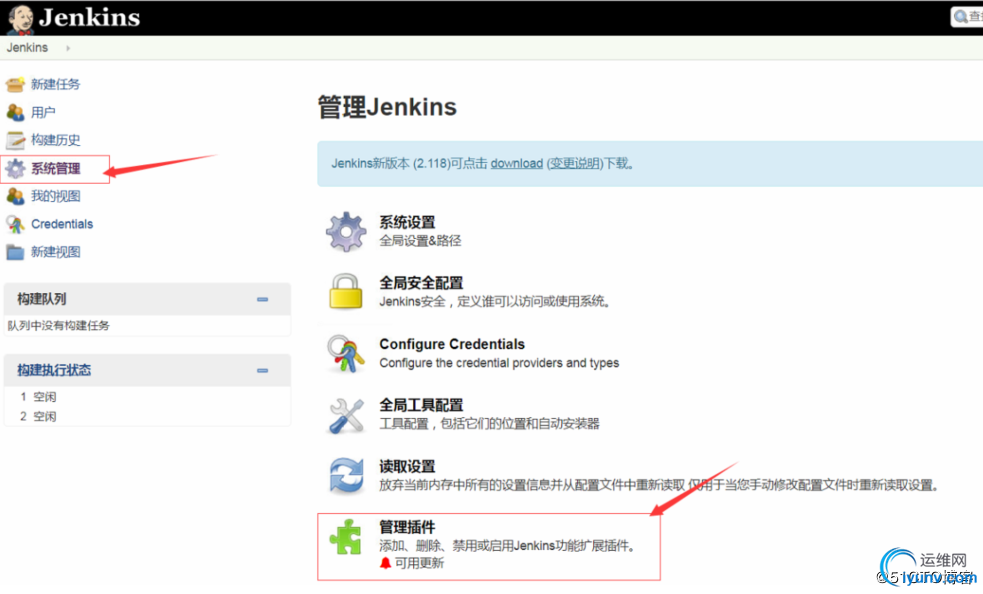983x594 pixels.
Task: Click executor 1 空闲 status row
Action: click(147, 396)
